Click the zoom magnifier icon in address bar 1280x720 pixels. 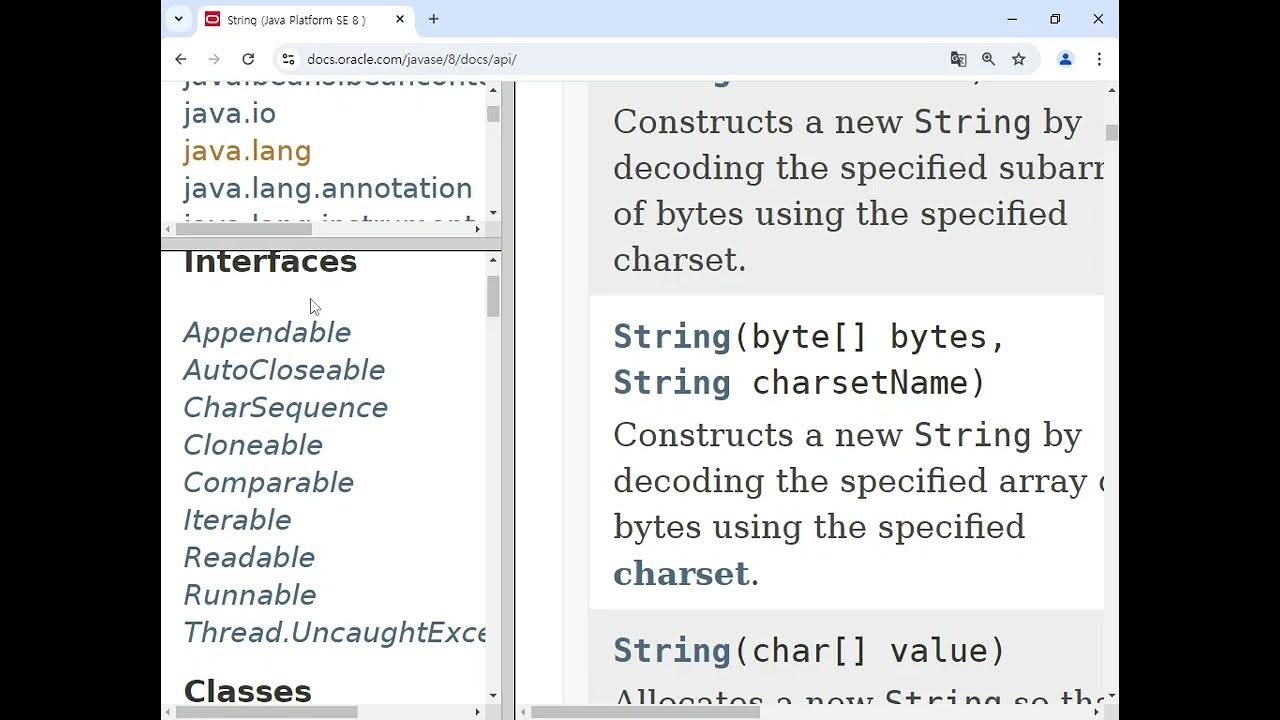click(x=988, y=59)
